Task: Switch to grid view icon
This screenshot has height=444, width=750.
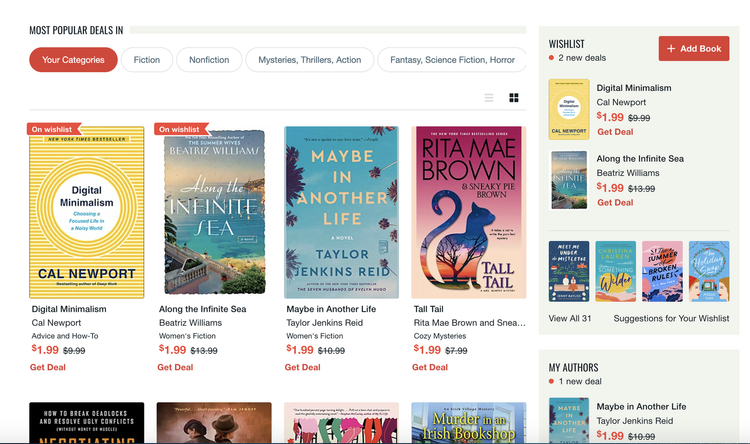Action: point(514,98)
